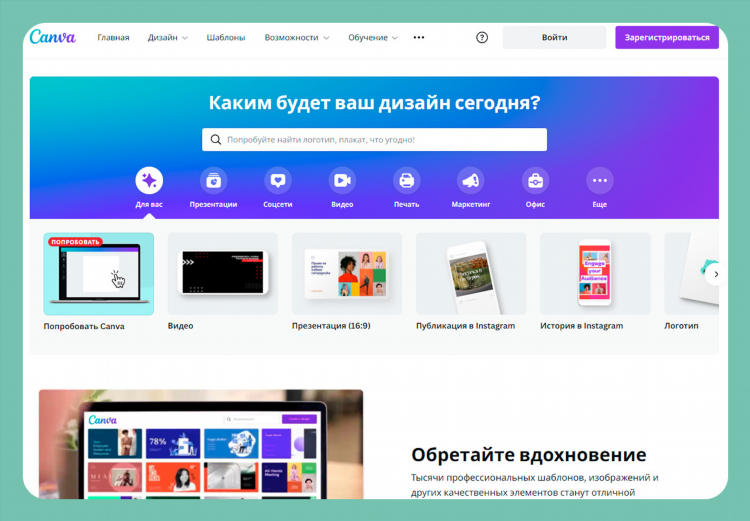Viewport: 750px width, 521px height.
Task: Open the three-dots more menu in navbar
Action: point(419,37)
